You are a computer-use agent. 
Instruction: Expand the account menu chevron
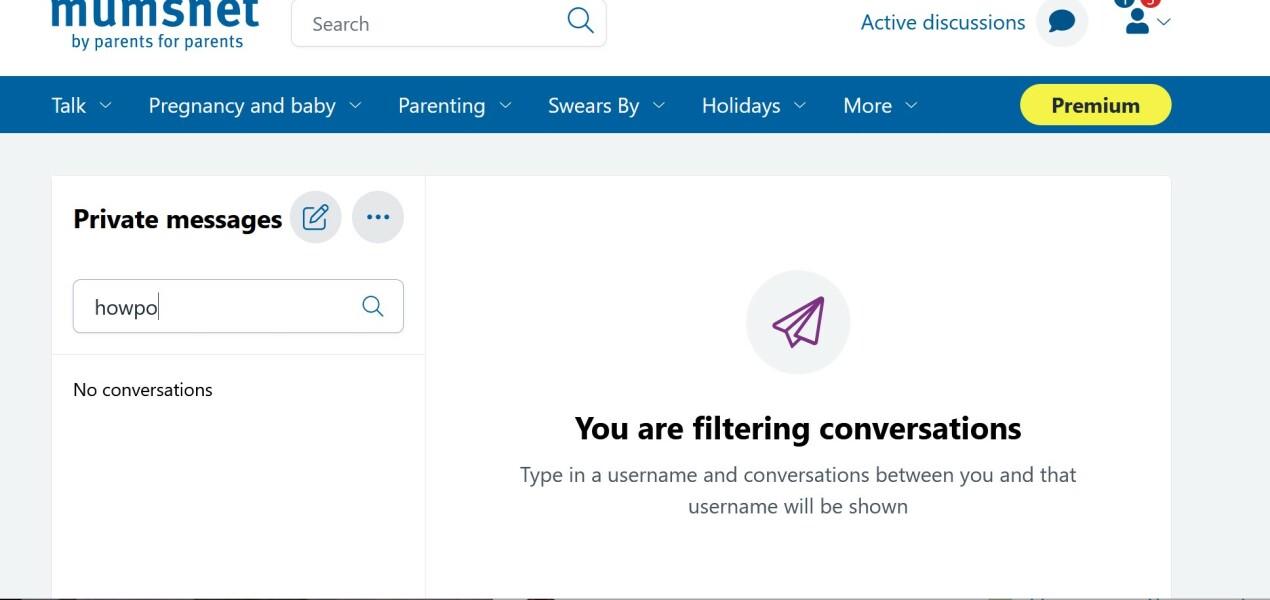(x=1163, y=22)
